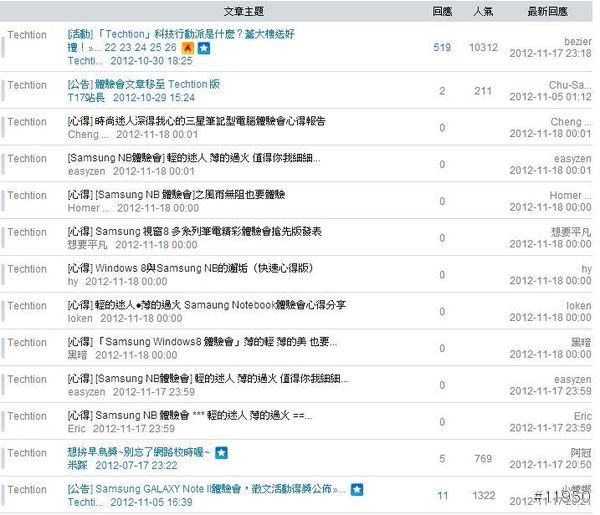This screenshot has height=515, width=600.
Task: Click author 想要平凡 below the 視窗8 thread title
Action: tap(87, 244)
